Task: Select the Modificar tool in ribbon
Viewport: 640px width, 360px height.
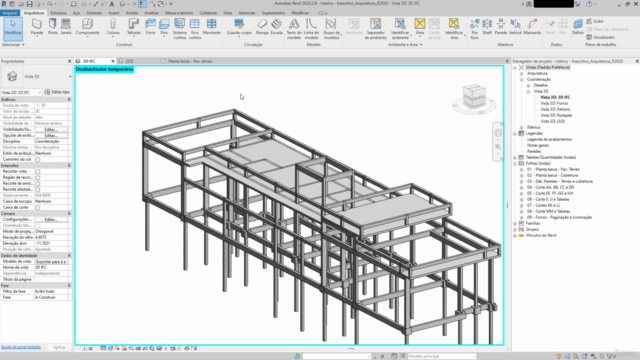Action: point(13,29)
